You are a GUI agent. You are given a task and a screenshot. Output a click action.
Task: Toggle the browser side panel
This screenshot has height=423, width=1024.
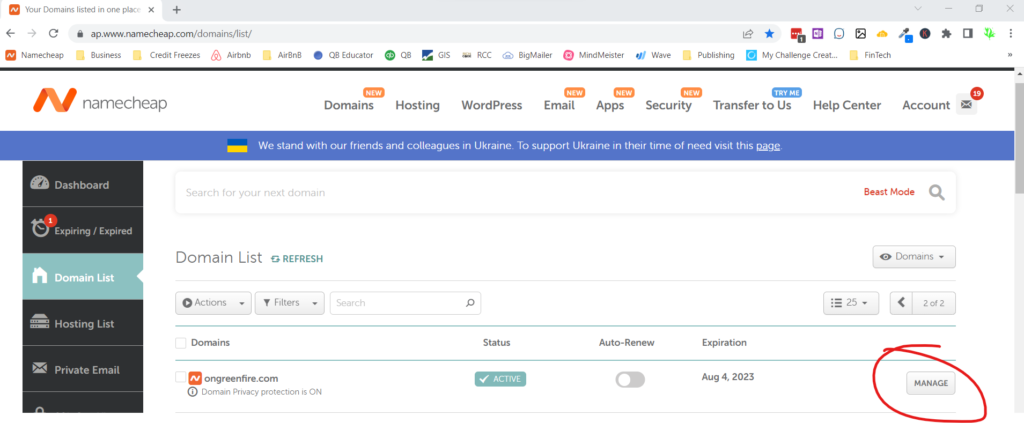[968, 33]
